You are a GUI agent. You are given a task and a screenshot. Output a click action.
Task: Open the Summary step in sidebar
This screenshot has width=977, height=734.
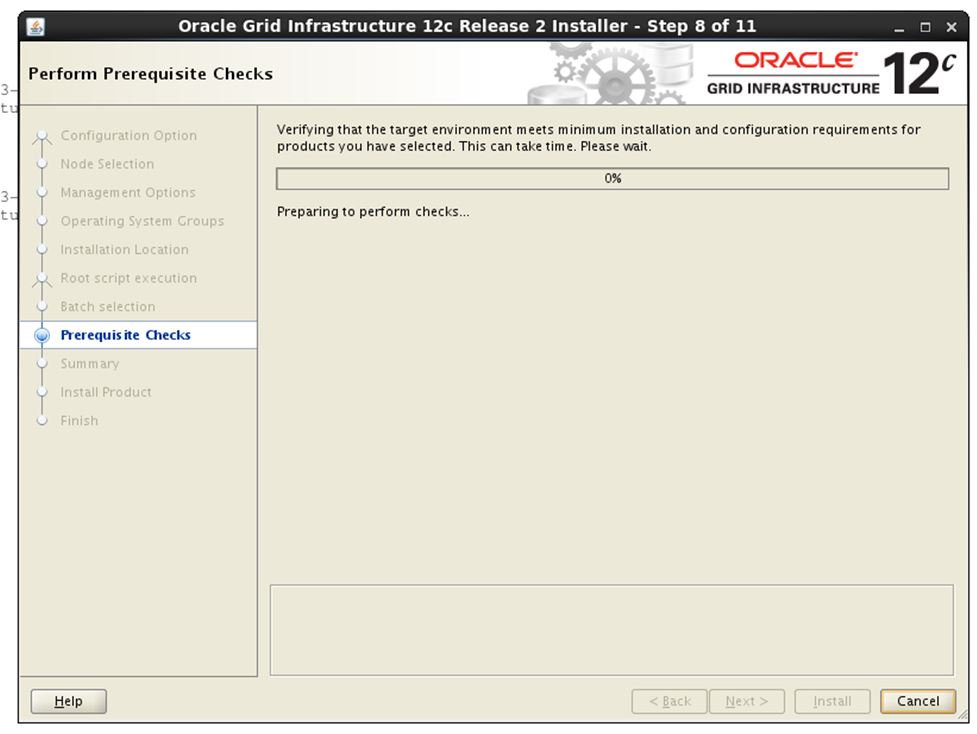tap(89, 364)
